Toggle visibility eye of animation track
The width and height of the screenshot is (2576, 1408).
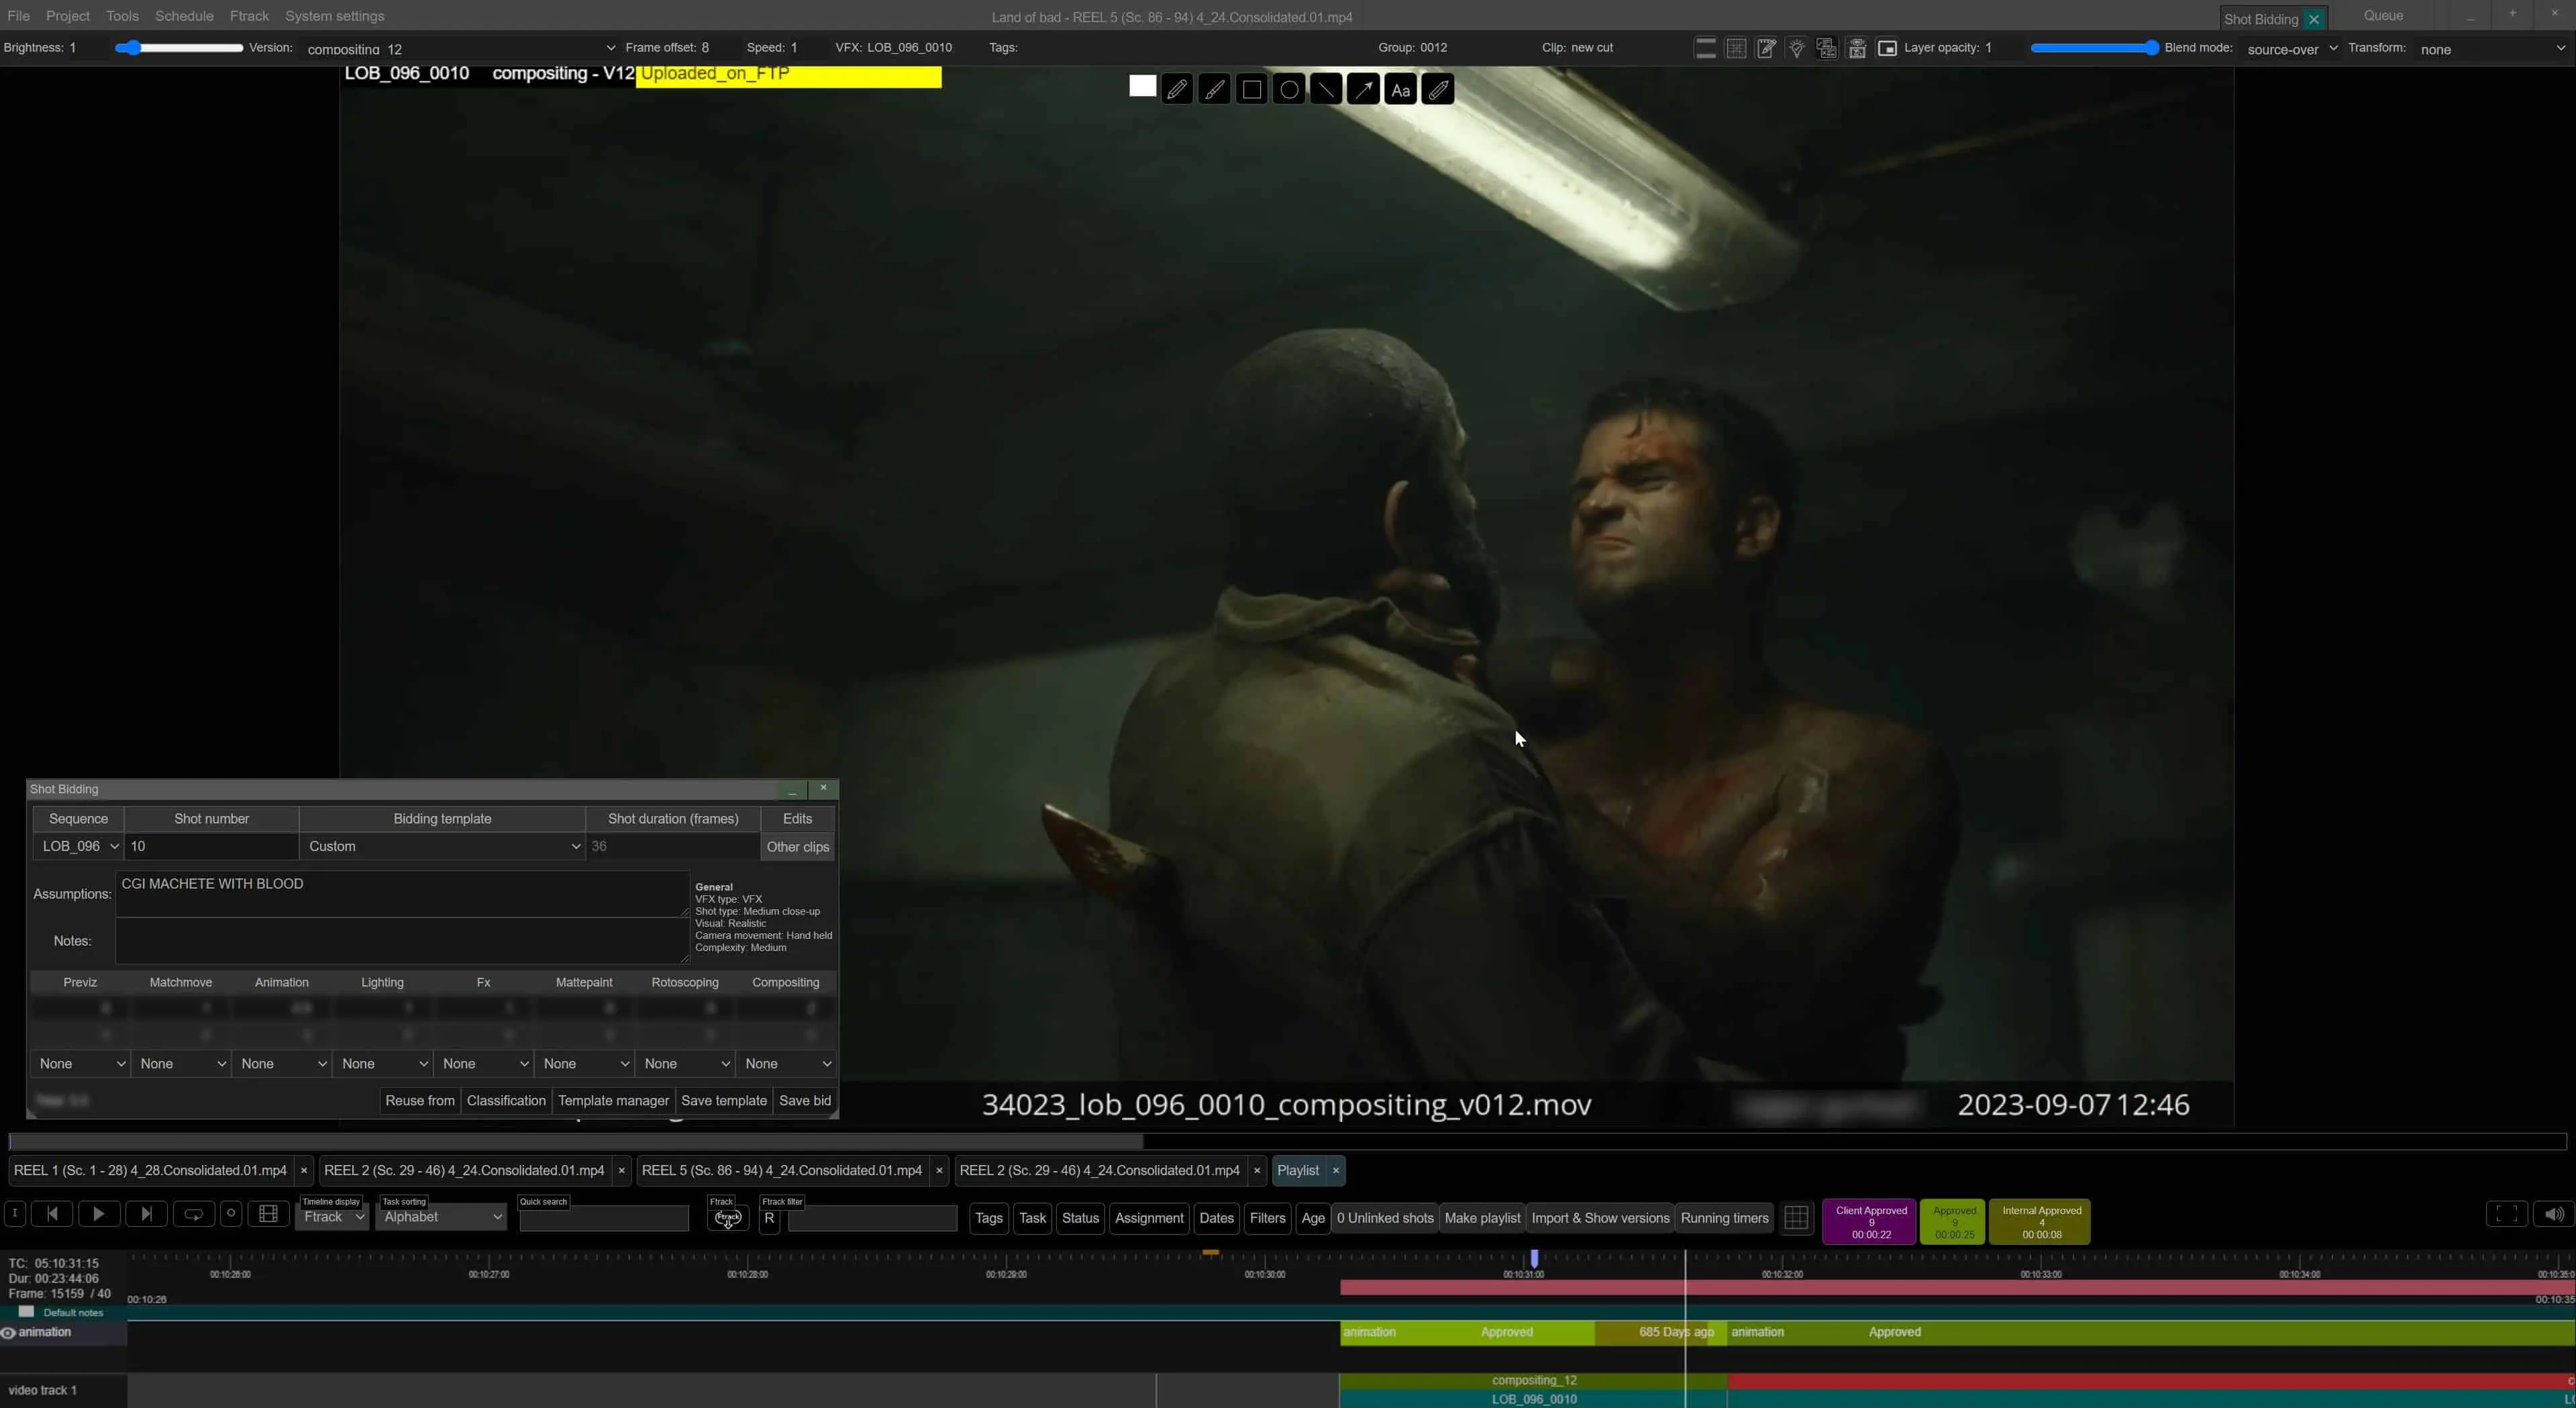point(8,1332)
